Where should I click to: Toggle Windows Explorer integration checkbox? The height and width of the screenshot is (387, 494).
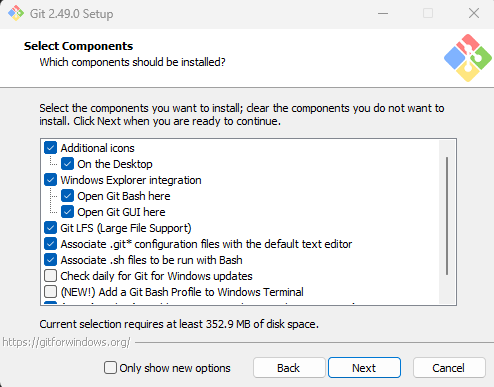[50, 180]
